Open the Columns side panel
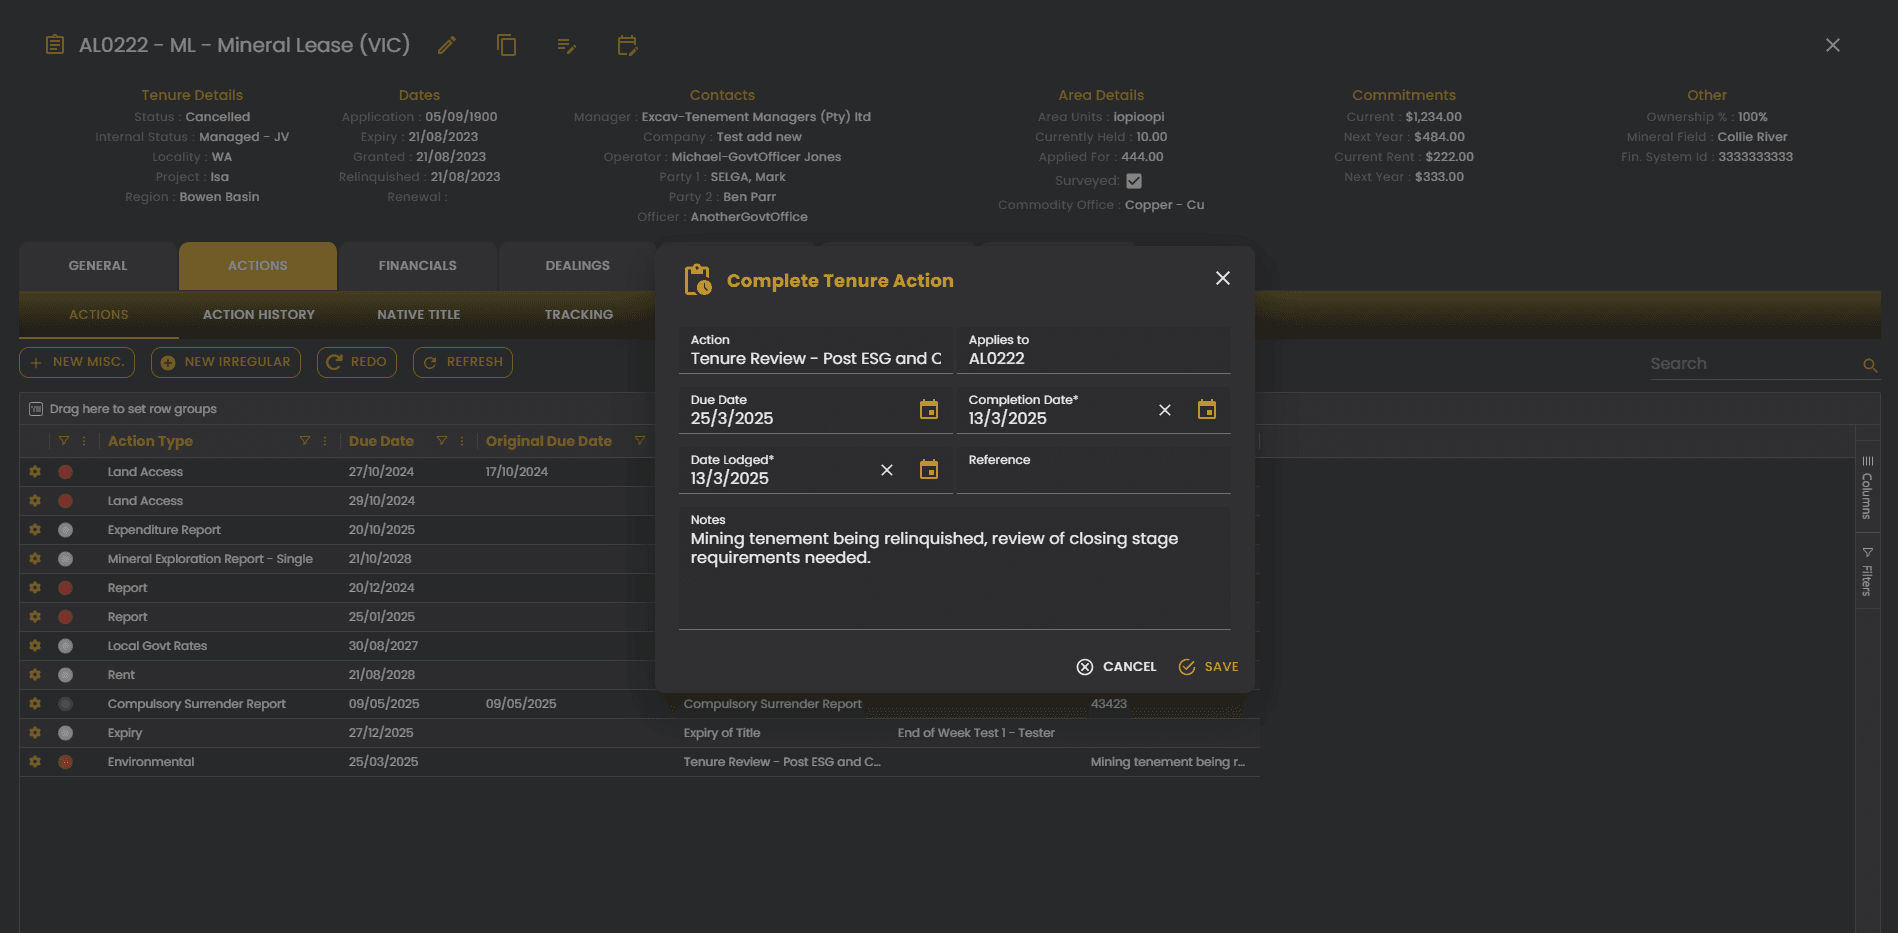 tap(1867, 488)
